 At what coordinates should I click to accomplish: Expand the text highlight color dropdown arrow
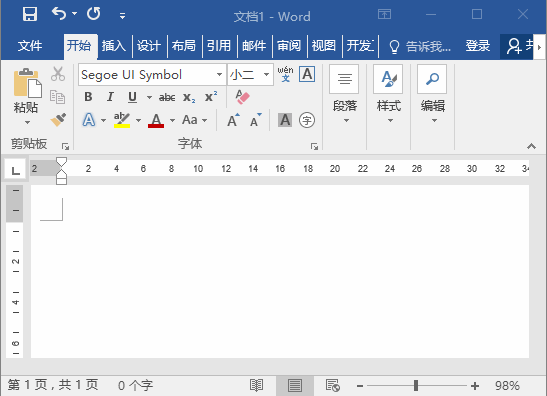[138, 120]
